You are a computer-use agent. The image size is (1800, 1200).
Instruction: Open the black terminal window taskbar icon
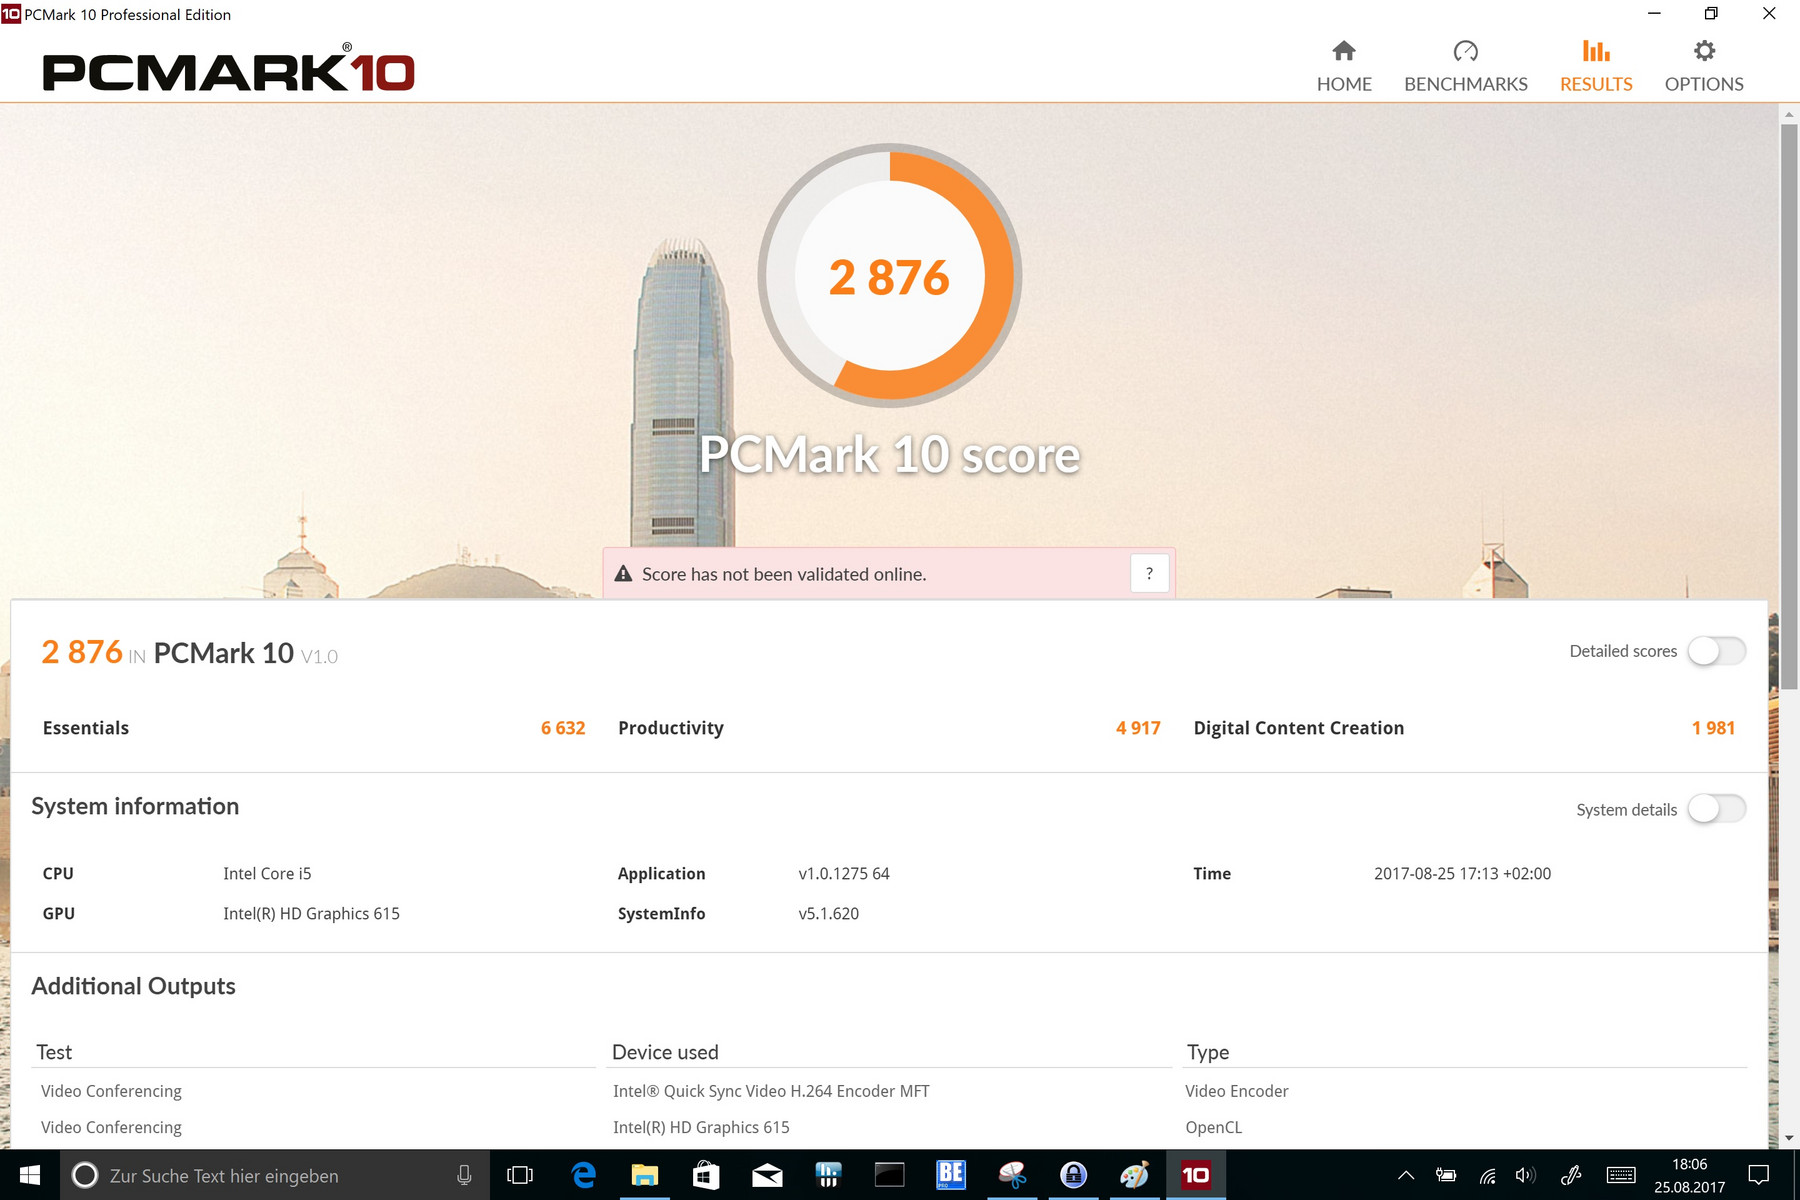(890, 1175)
